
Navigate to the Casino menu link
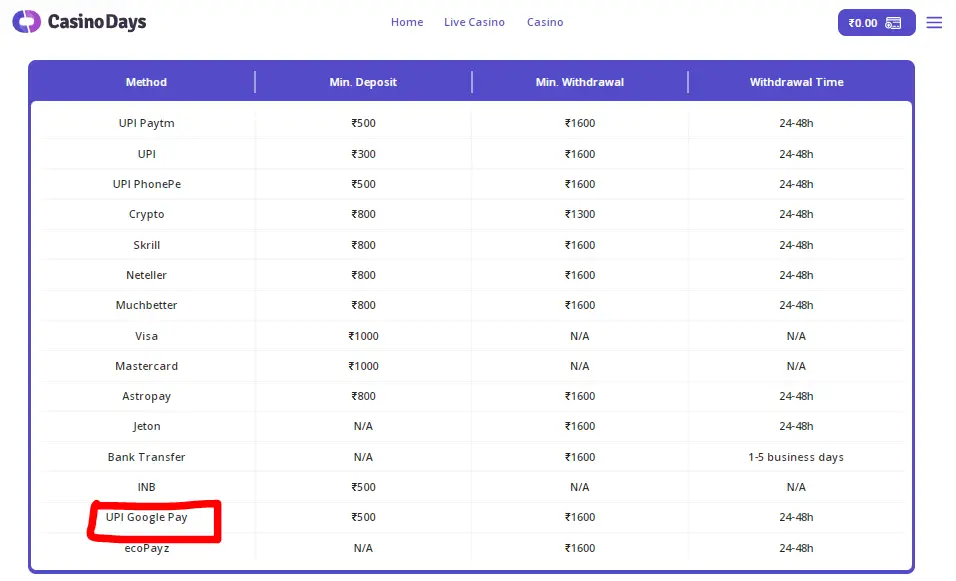point(545,22)
